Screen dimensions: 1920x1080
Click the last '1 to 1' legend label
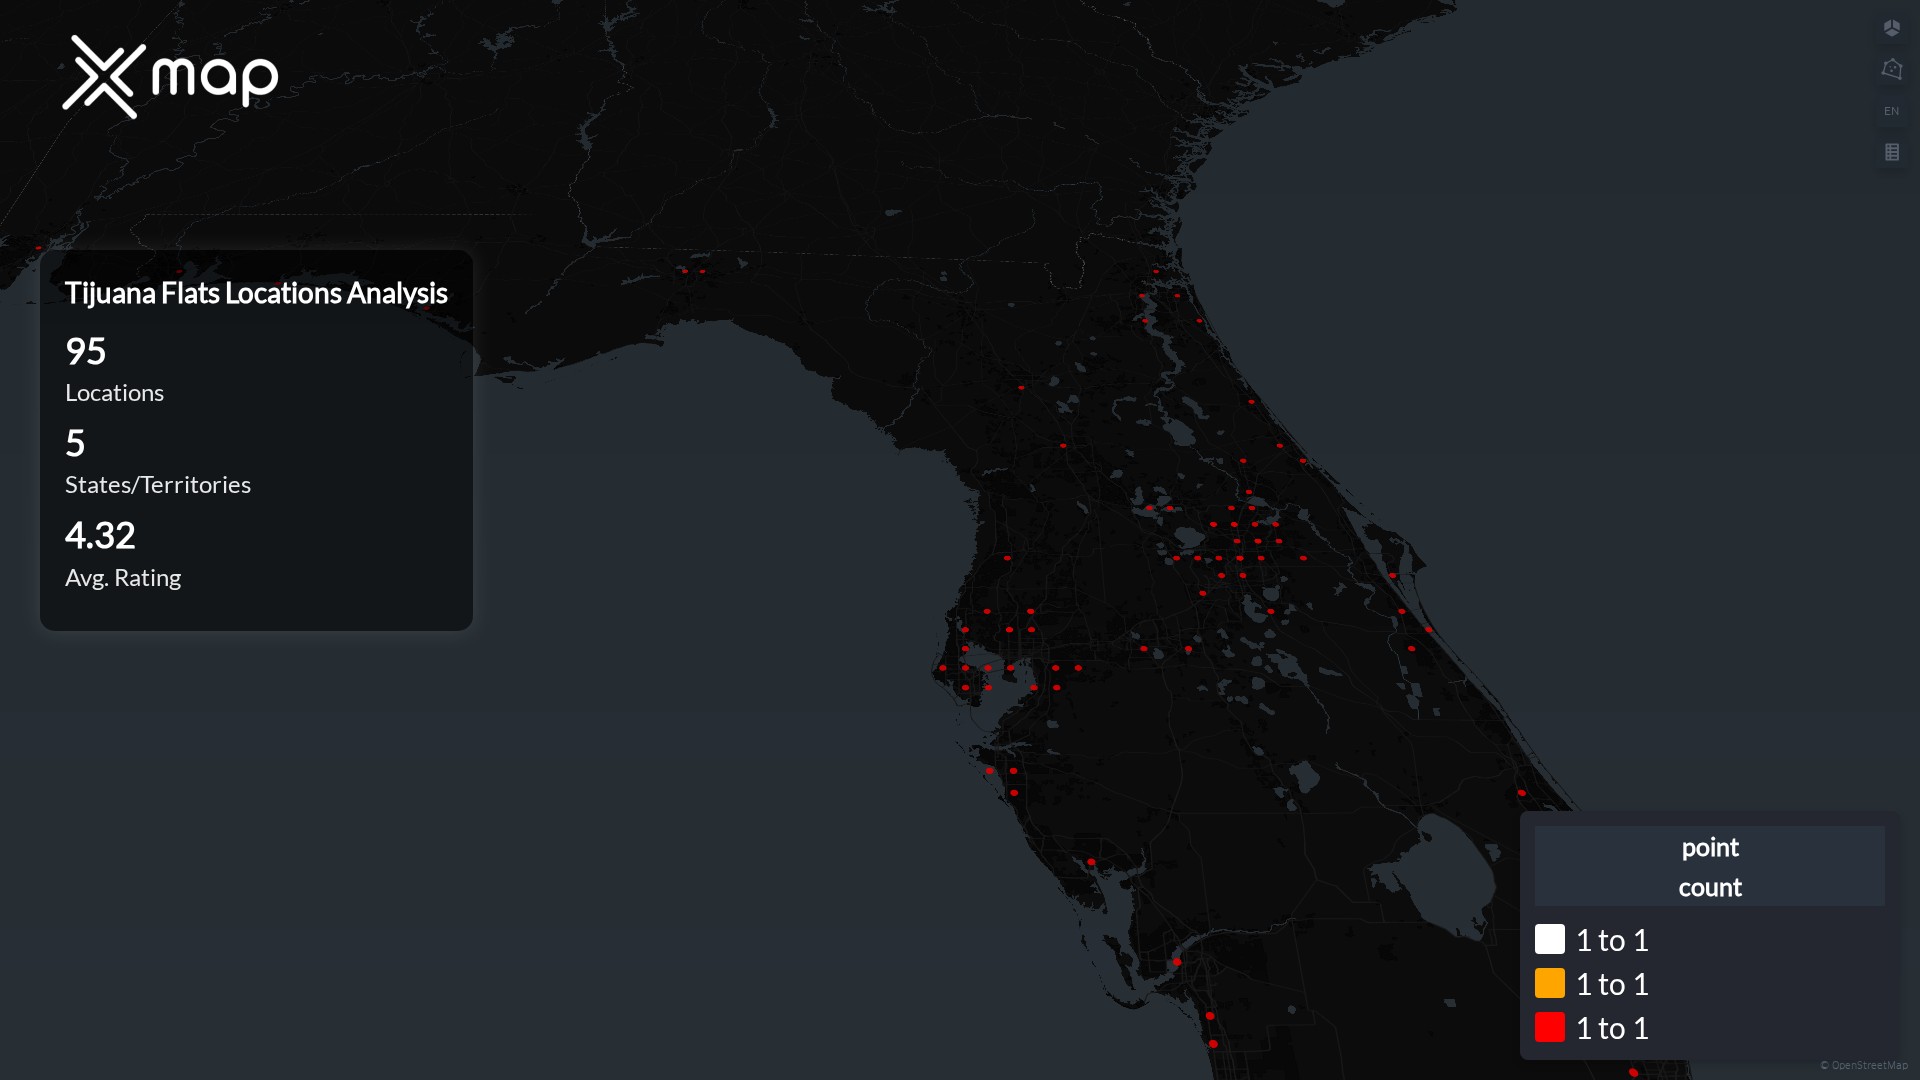(1612, 1028)
